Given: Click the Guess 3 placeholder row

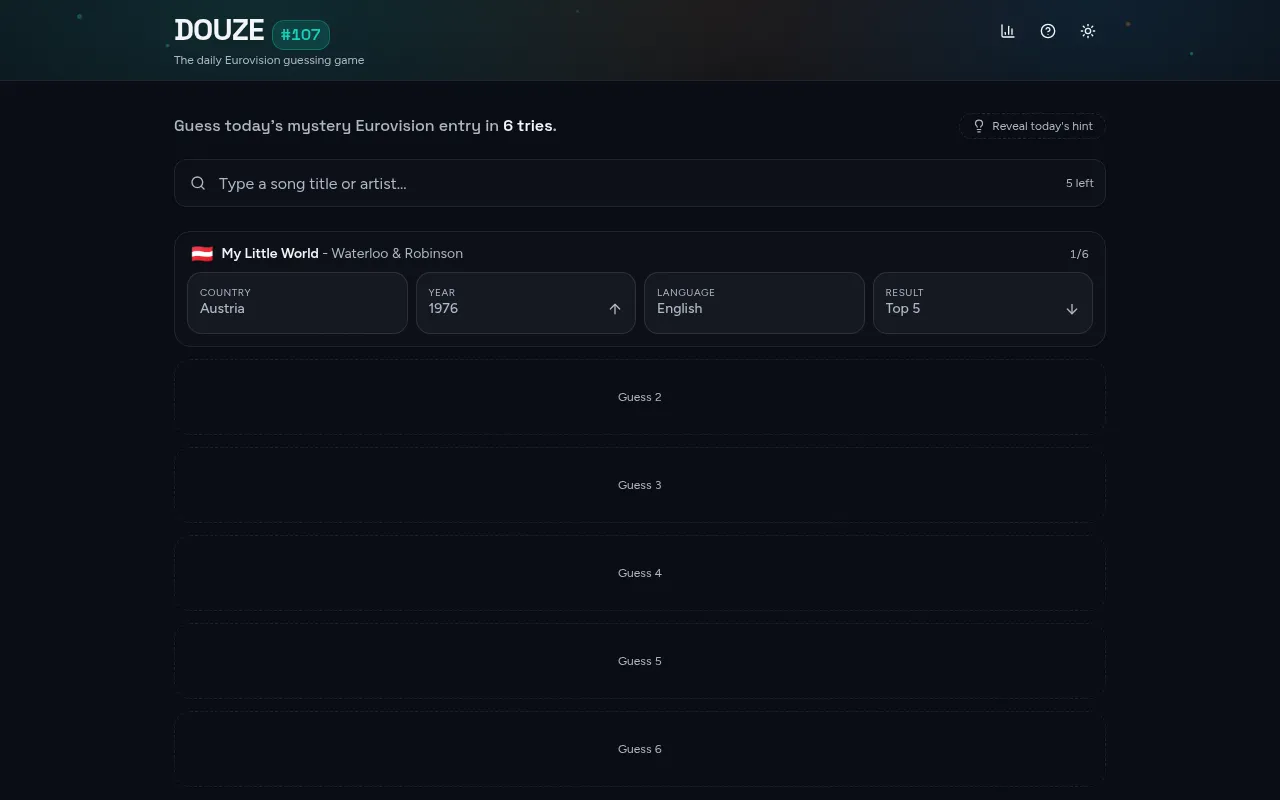Looking at the screenshot, I should tap(640, 485).
